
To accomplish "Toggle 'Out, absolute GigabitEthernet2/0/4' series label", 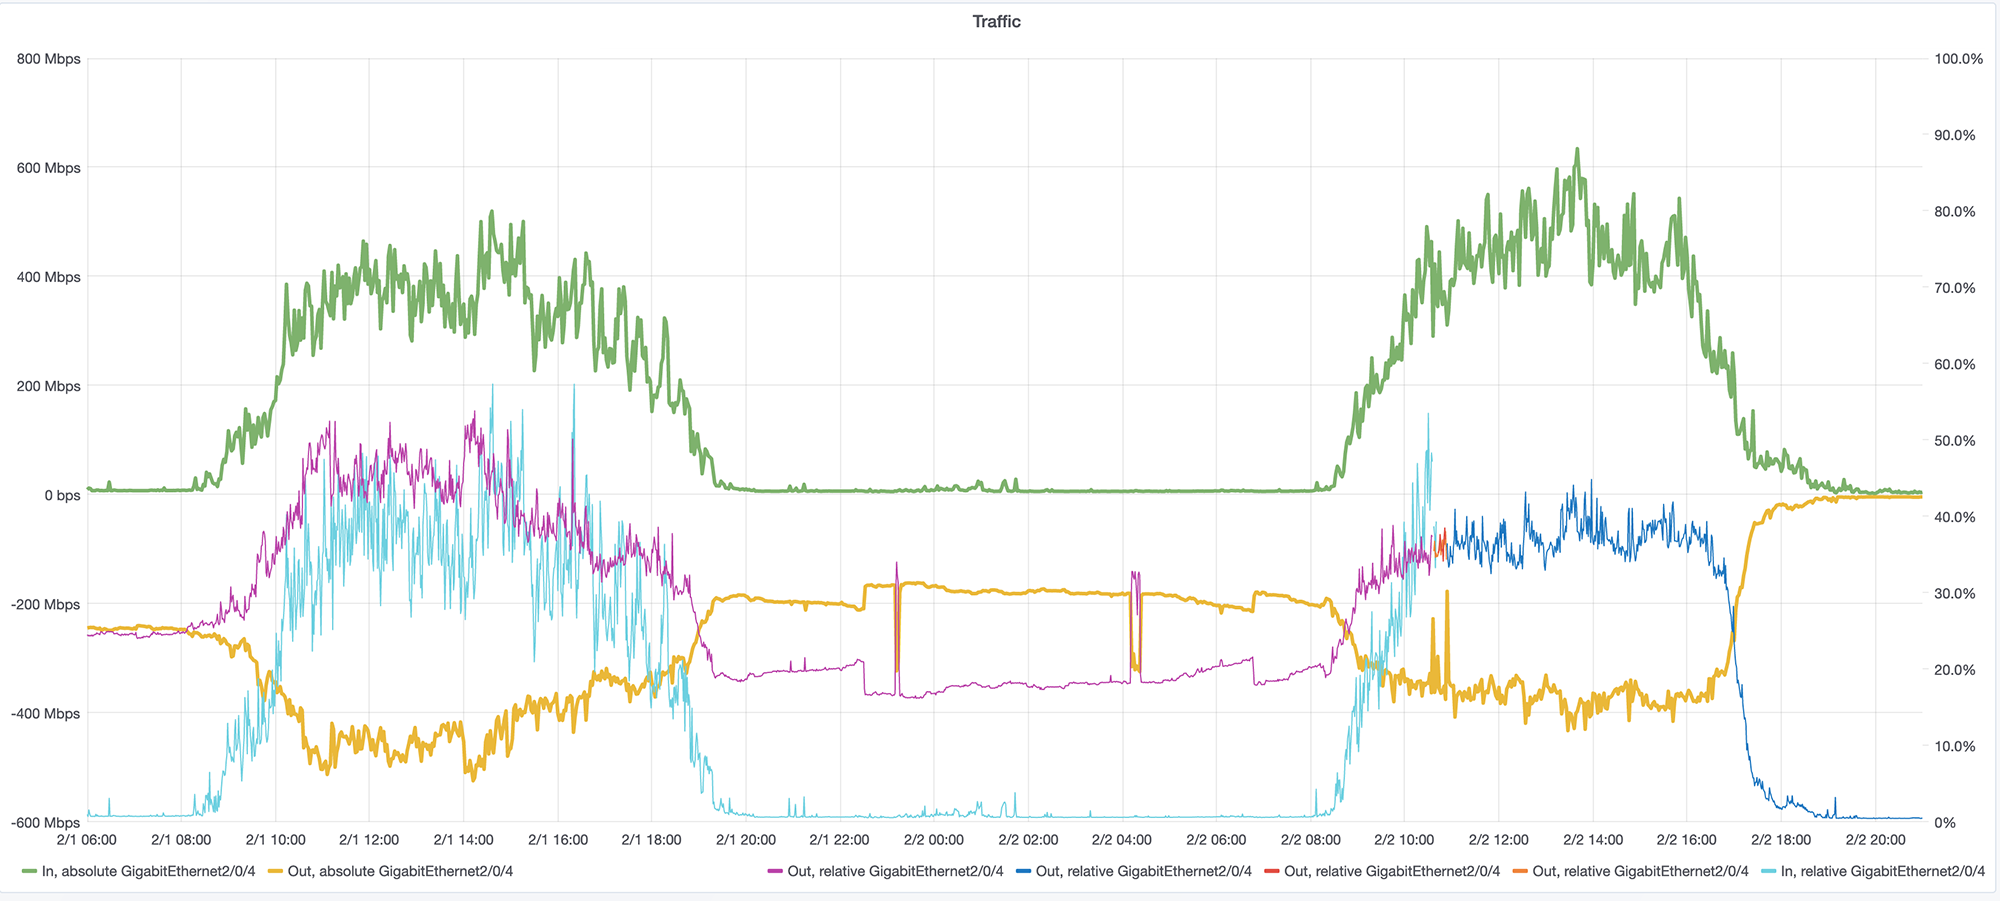I will tap(400, 872).
